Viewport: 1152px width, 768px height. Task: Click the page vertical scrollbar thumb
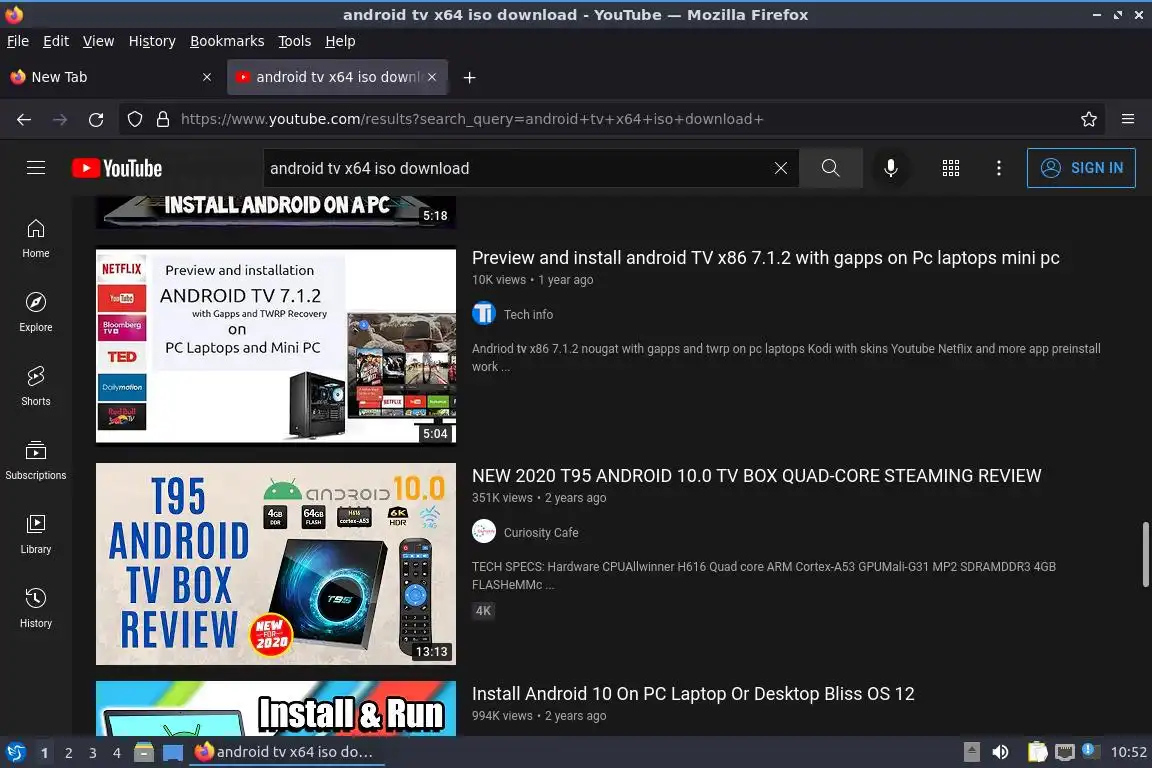point(1145,554)
